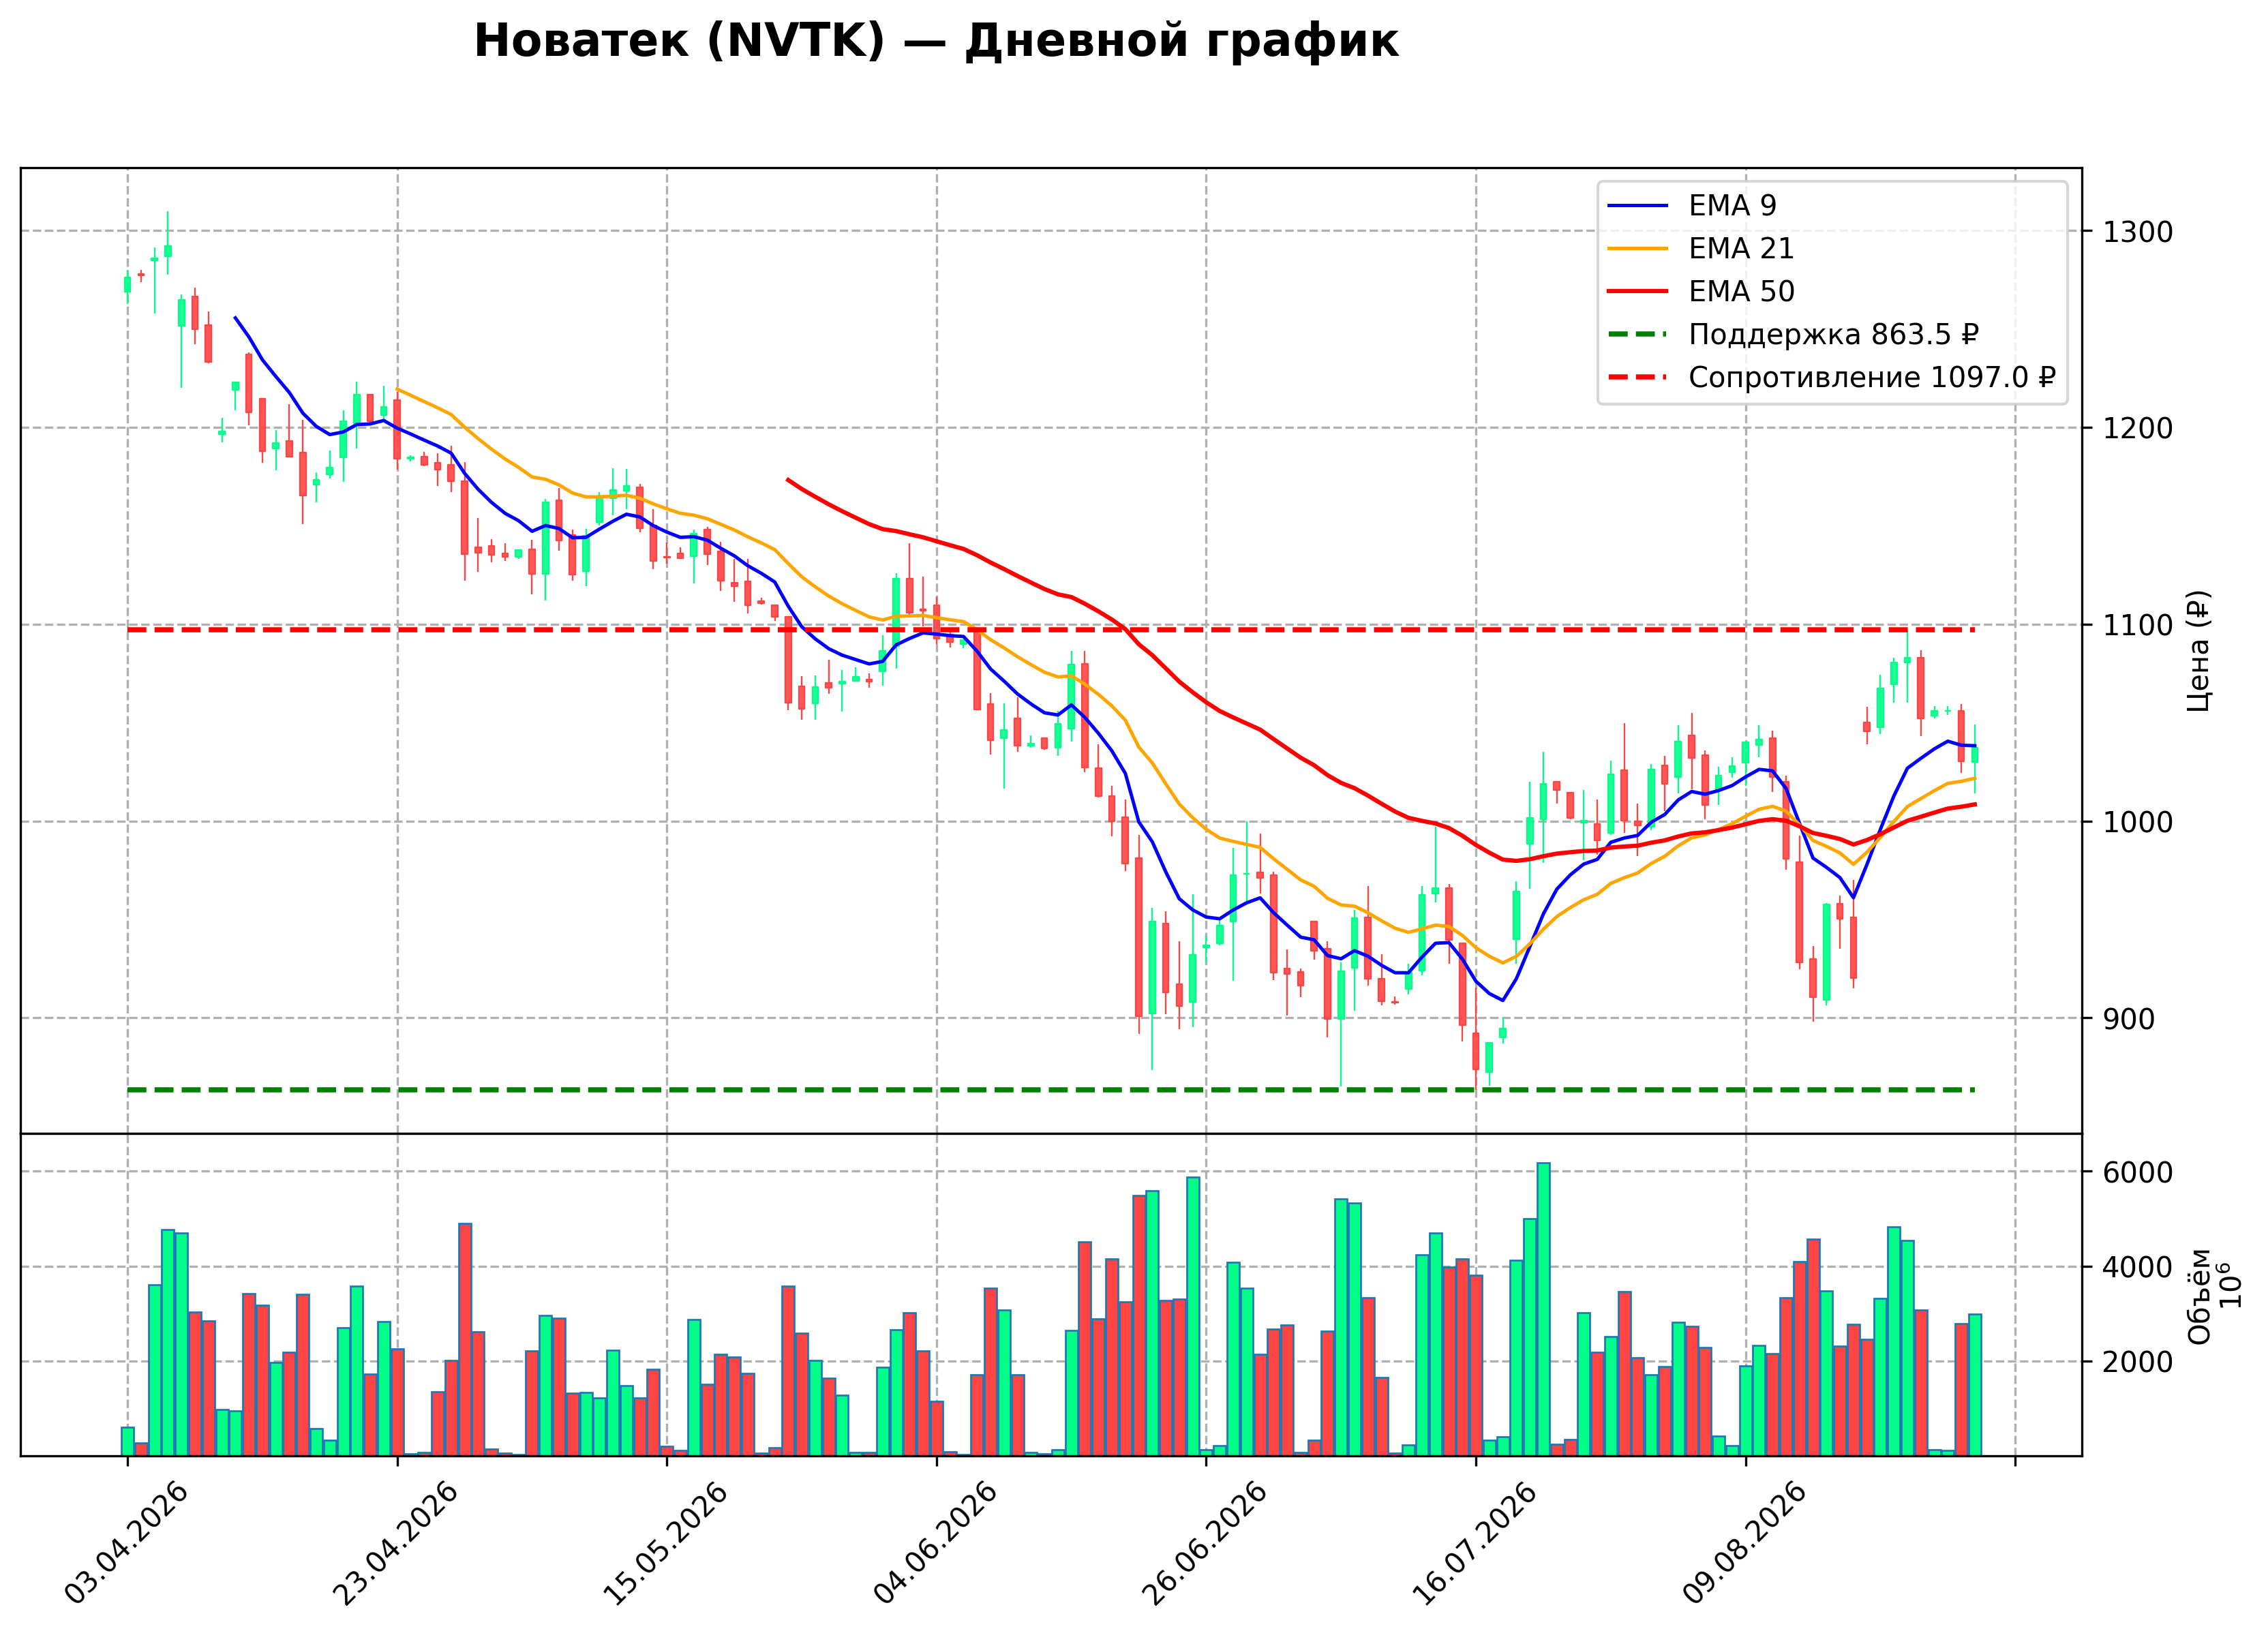Select the "EMA 50" legend label

tap(1741, 292)
